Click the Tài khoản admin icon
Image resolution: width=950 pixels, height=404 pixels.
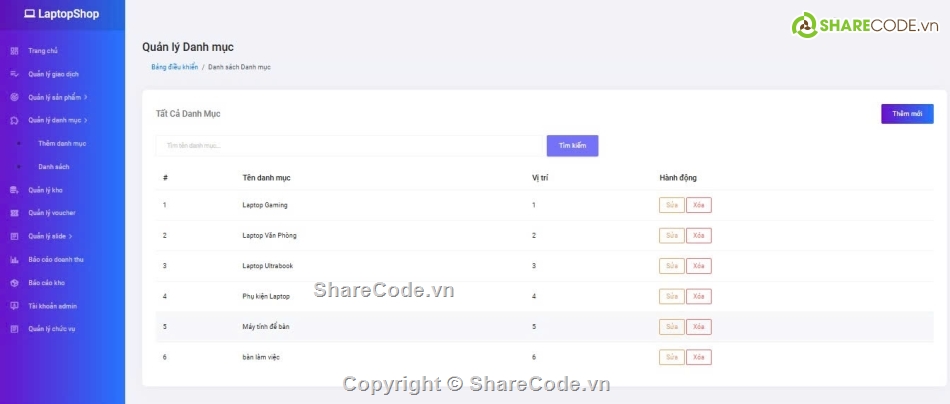(15, 306)
